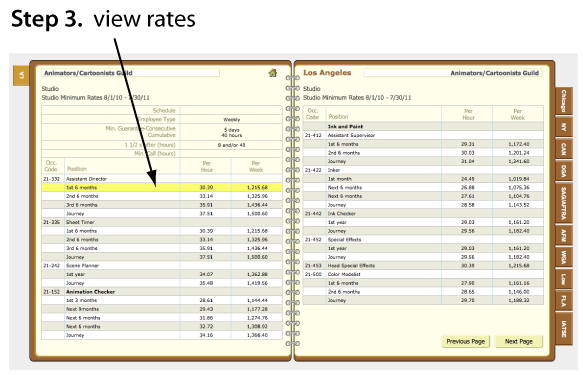This screenshot has width=583, height=375.
Task: Click the 1,177.28 weekly rate
Action: pyautogui.click(x=257, y=309)
